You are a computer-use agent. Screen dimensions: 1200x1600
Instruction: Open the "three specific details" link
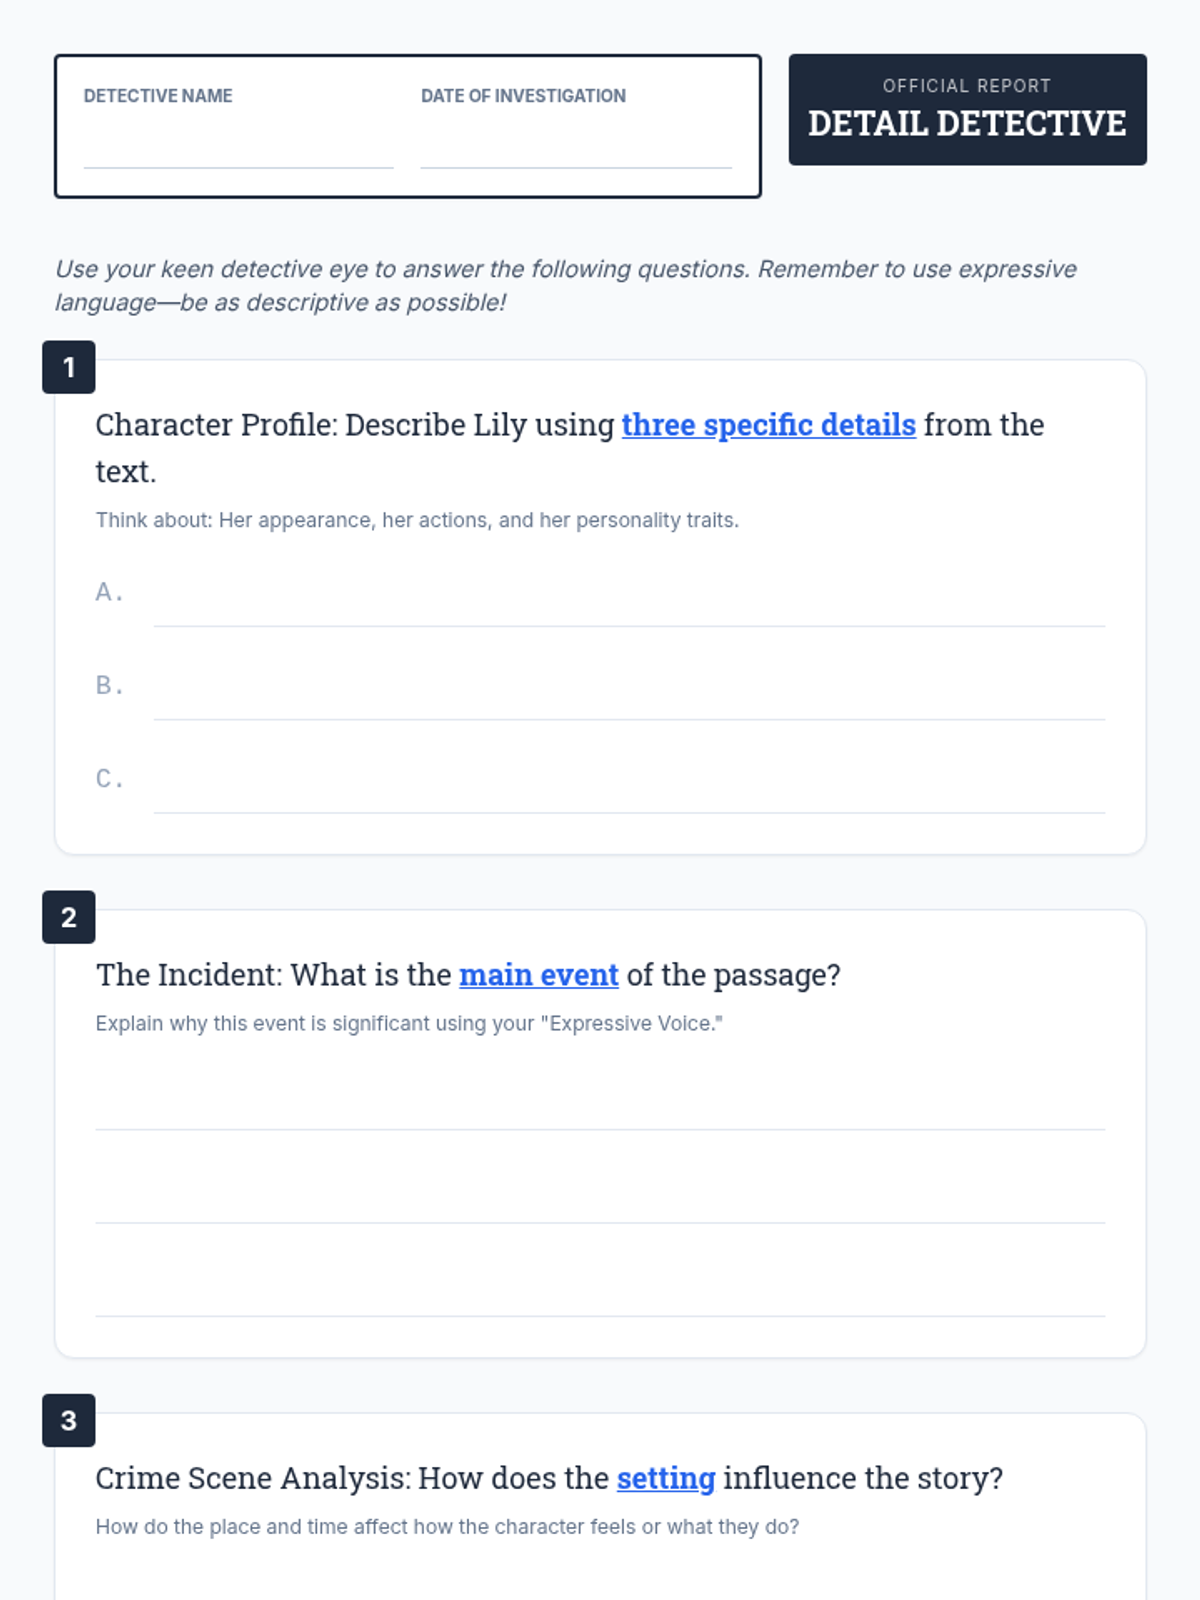pos(768,425)
